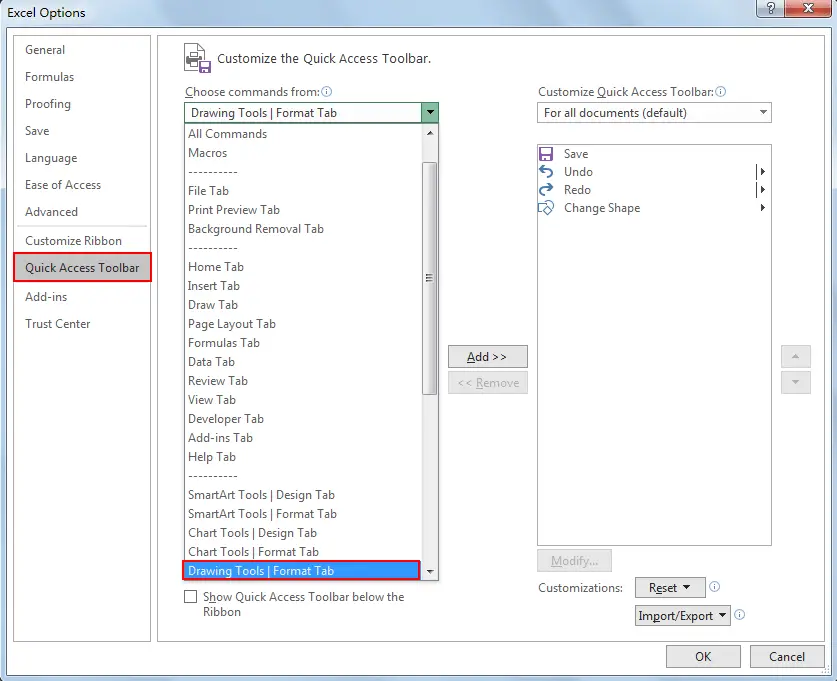Image resolution: width=837 pixels, height=681 pixels.
Task: Open the Formulas options category
Action: [x=82, y=77]
